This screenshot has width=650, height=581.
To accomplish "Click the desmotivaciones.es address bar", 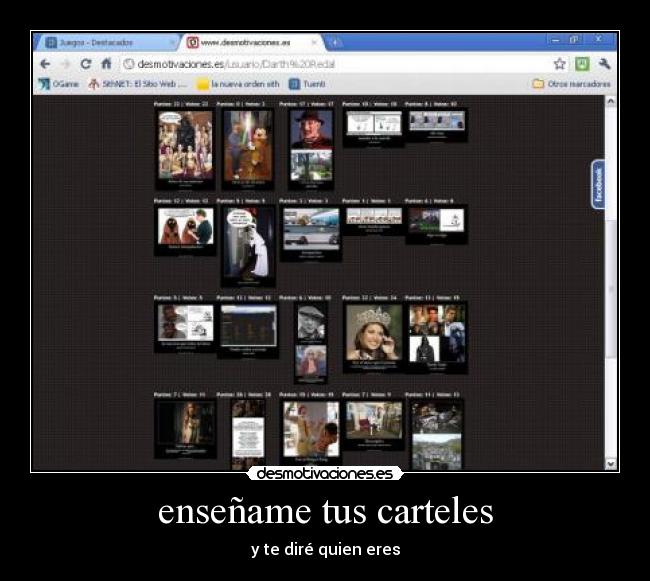I will coord(336,64).
